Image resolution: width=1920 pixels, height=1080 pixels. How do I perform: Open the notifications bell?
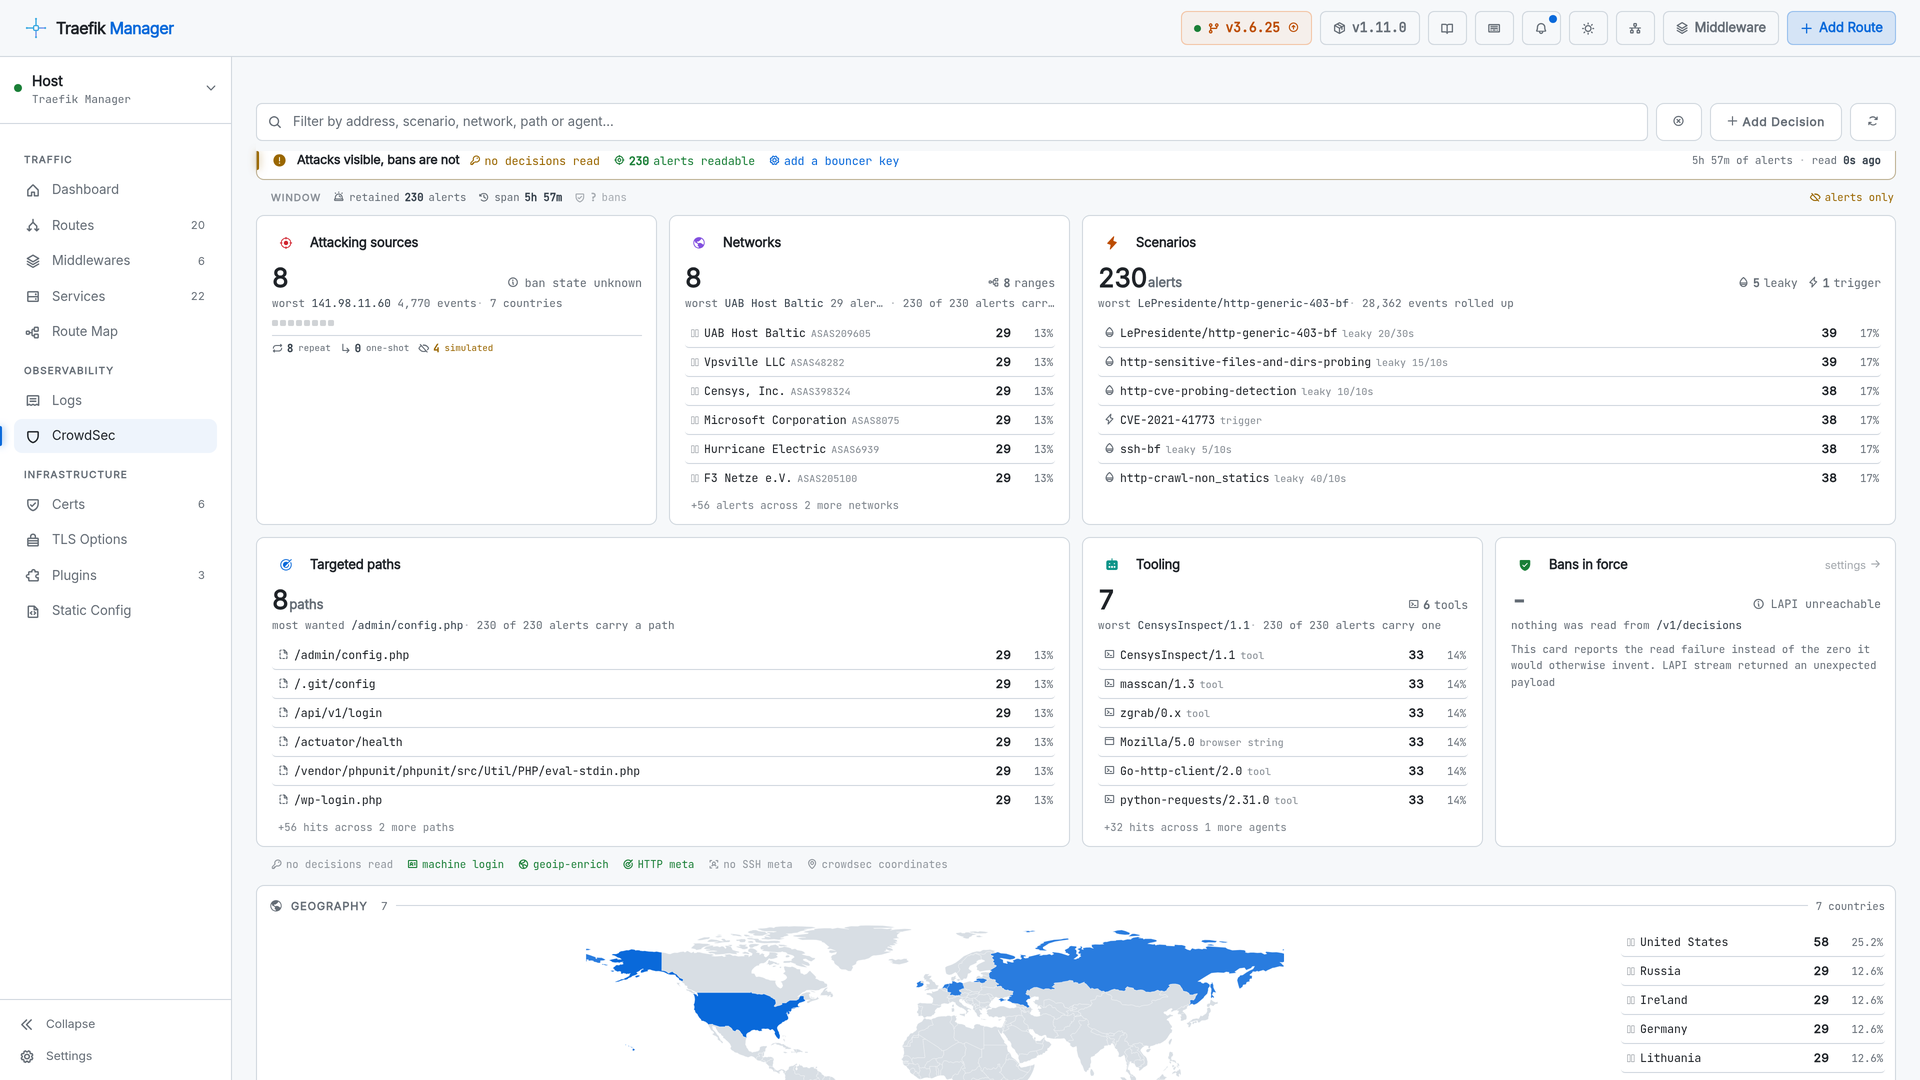pos(1541,28)
